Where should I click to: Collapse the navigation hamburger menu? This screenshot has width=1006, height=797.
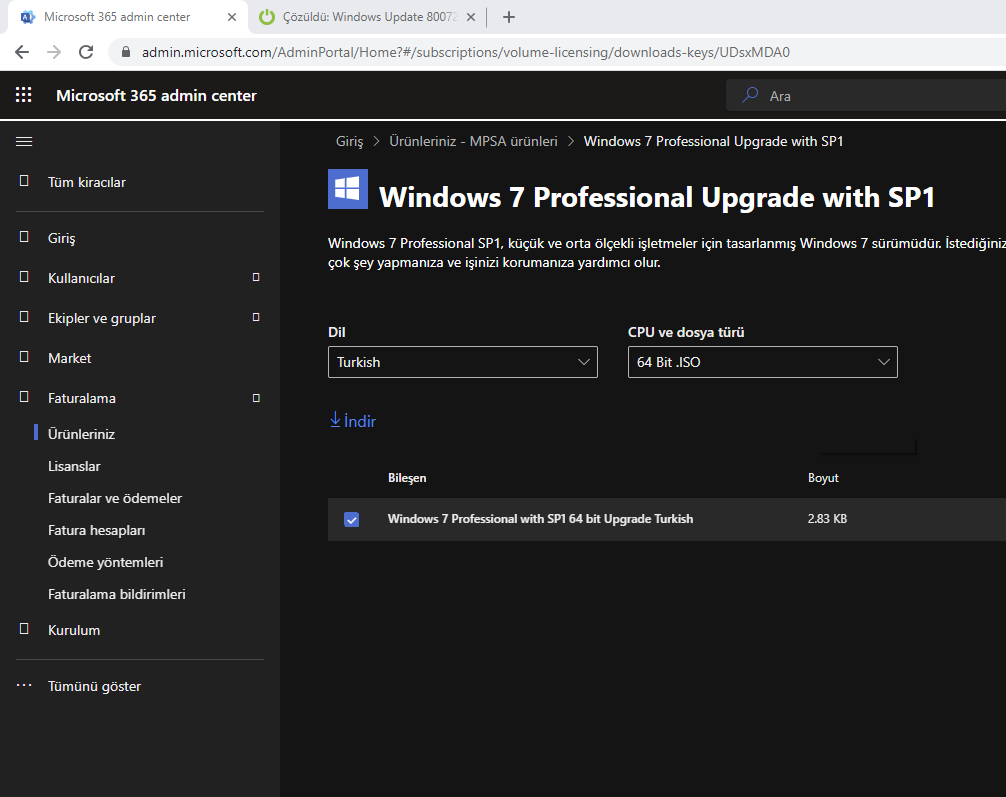(24, 141)
